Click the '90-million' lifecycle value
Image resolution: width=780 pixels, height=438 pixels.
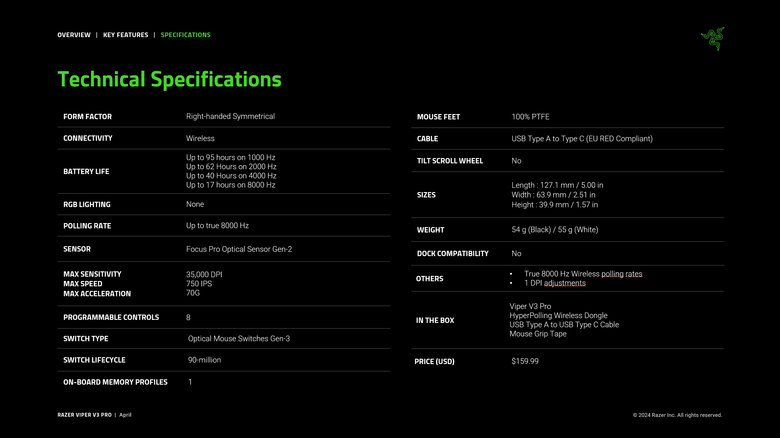point(204,360)
